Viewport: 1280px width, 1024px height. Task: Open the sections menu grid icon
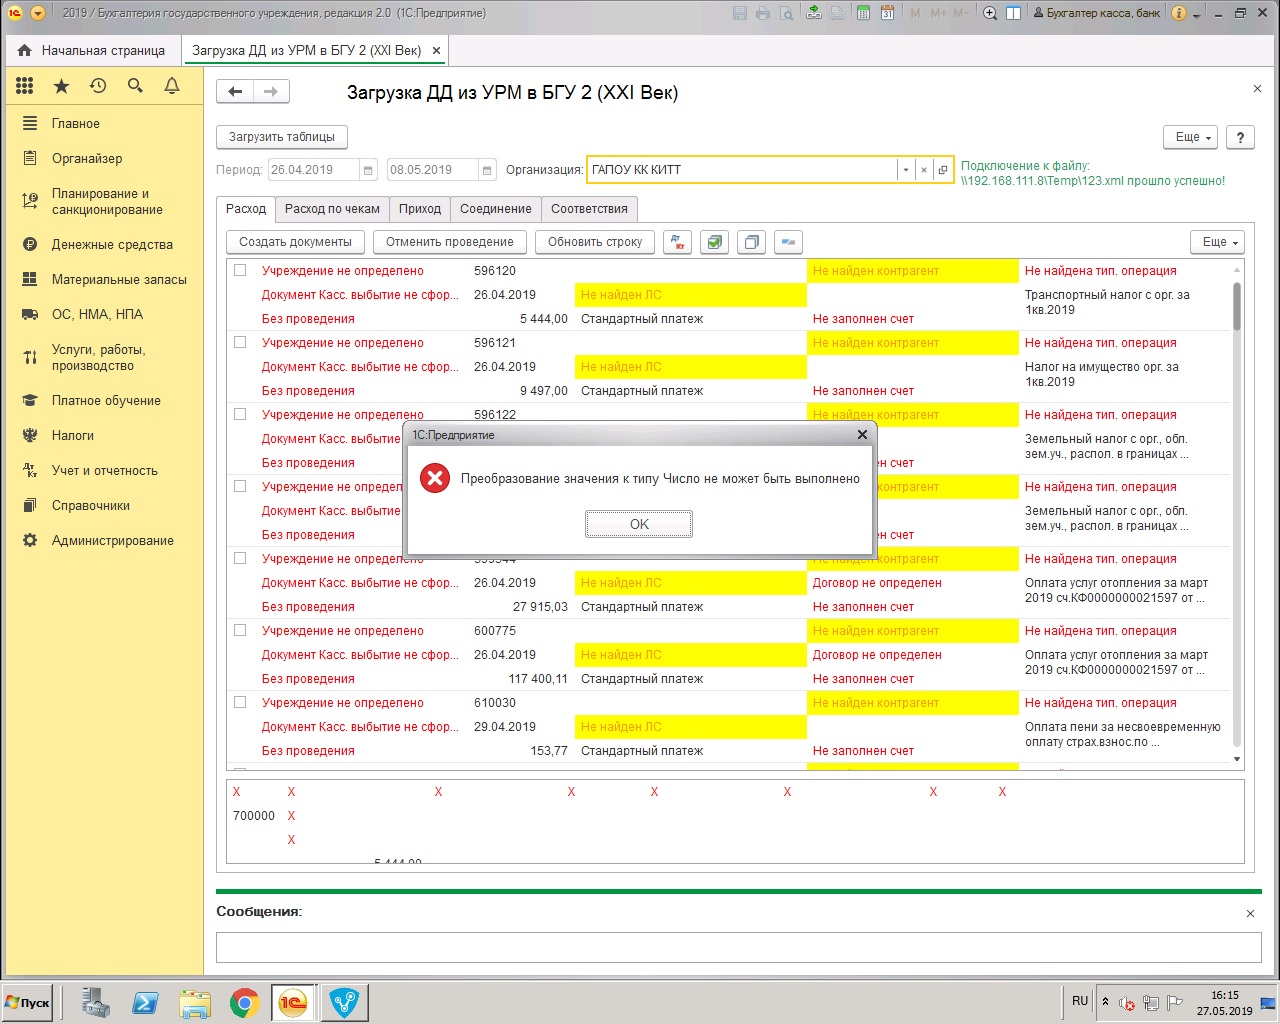[x=25, y=86]
